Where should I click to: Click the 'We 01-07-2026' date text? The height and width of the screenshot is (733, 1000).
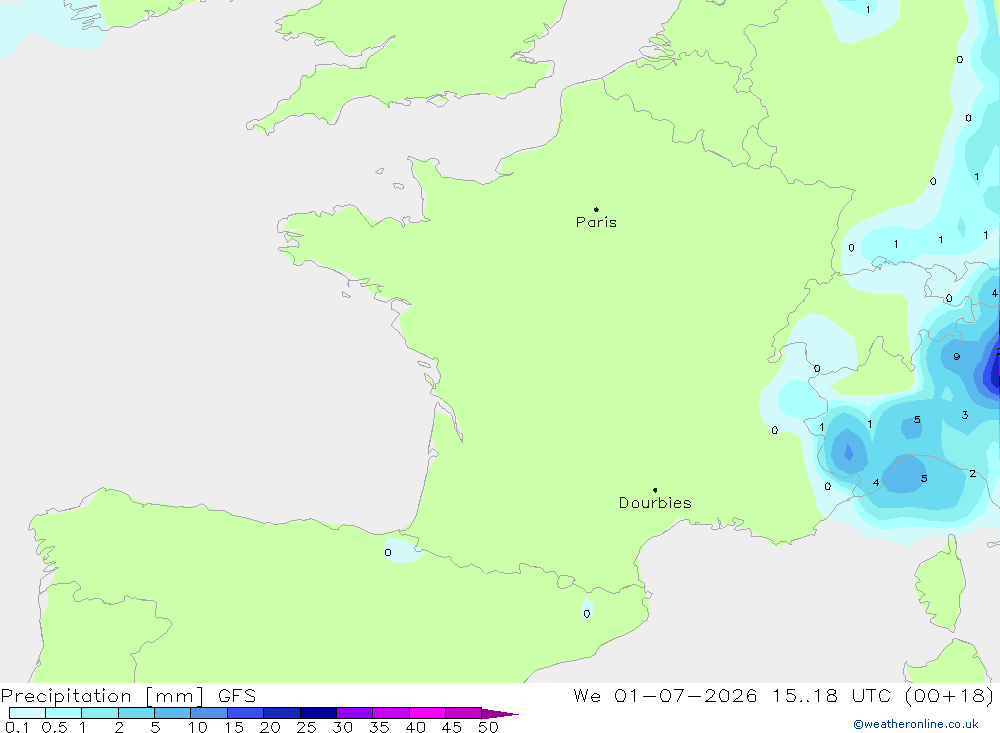[x=665, y=696]
